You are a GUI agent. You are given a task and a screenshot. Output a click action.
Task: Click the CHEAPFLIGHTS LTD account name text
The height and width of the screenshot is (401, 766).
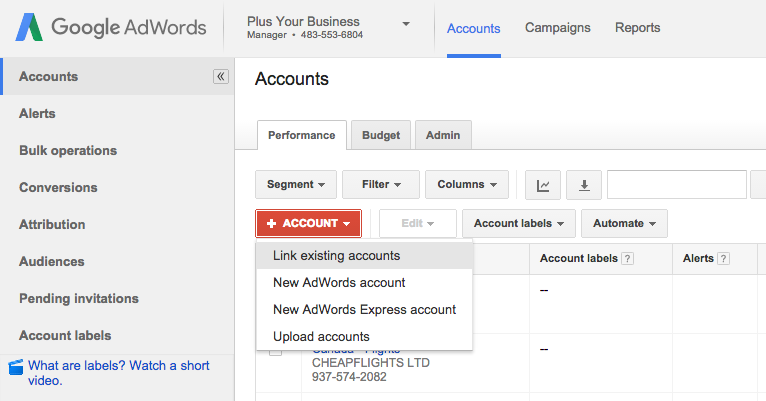371,363
